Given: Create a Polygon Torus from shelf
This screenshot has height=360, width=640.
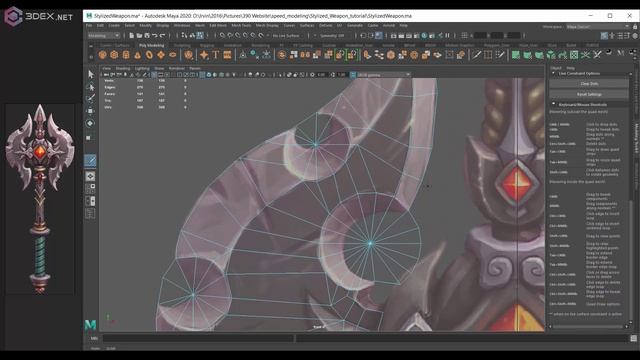Looking at the screenshot, I should pyautogui.click(x=149, y=55).
